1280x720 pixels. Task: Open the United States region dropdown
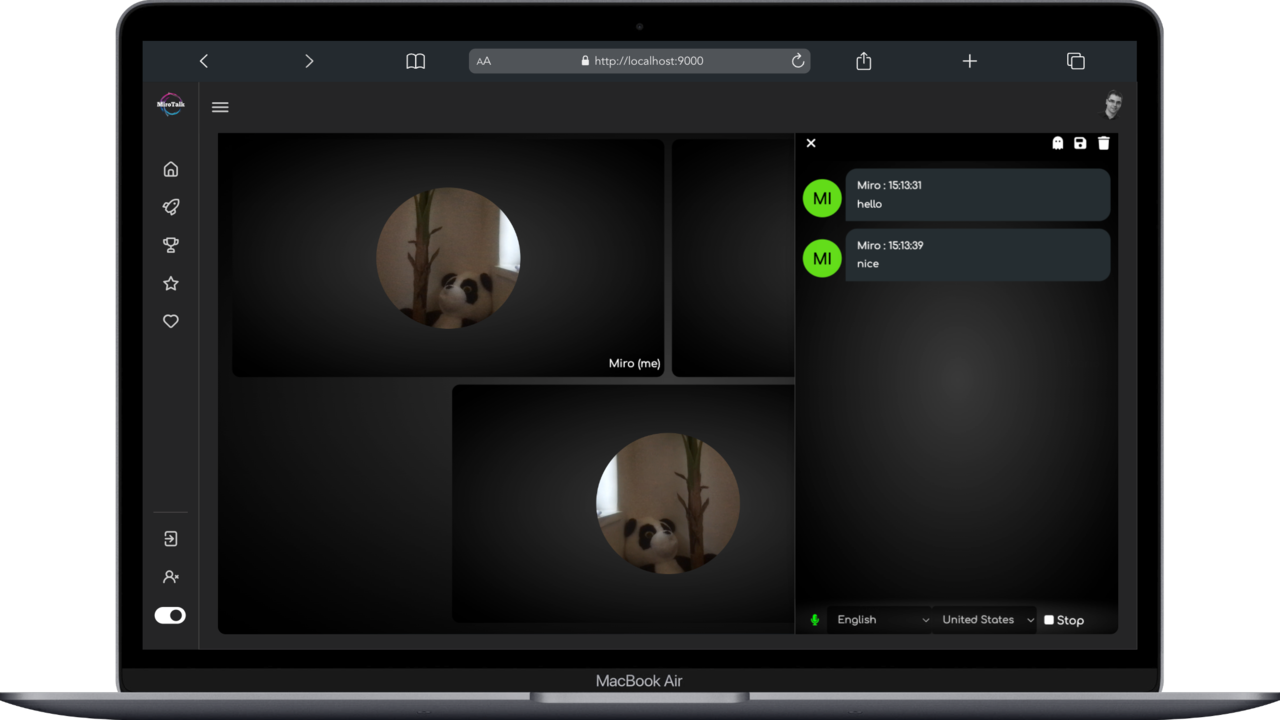tap(985, 619)
